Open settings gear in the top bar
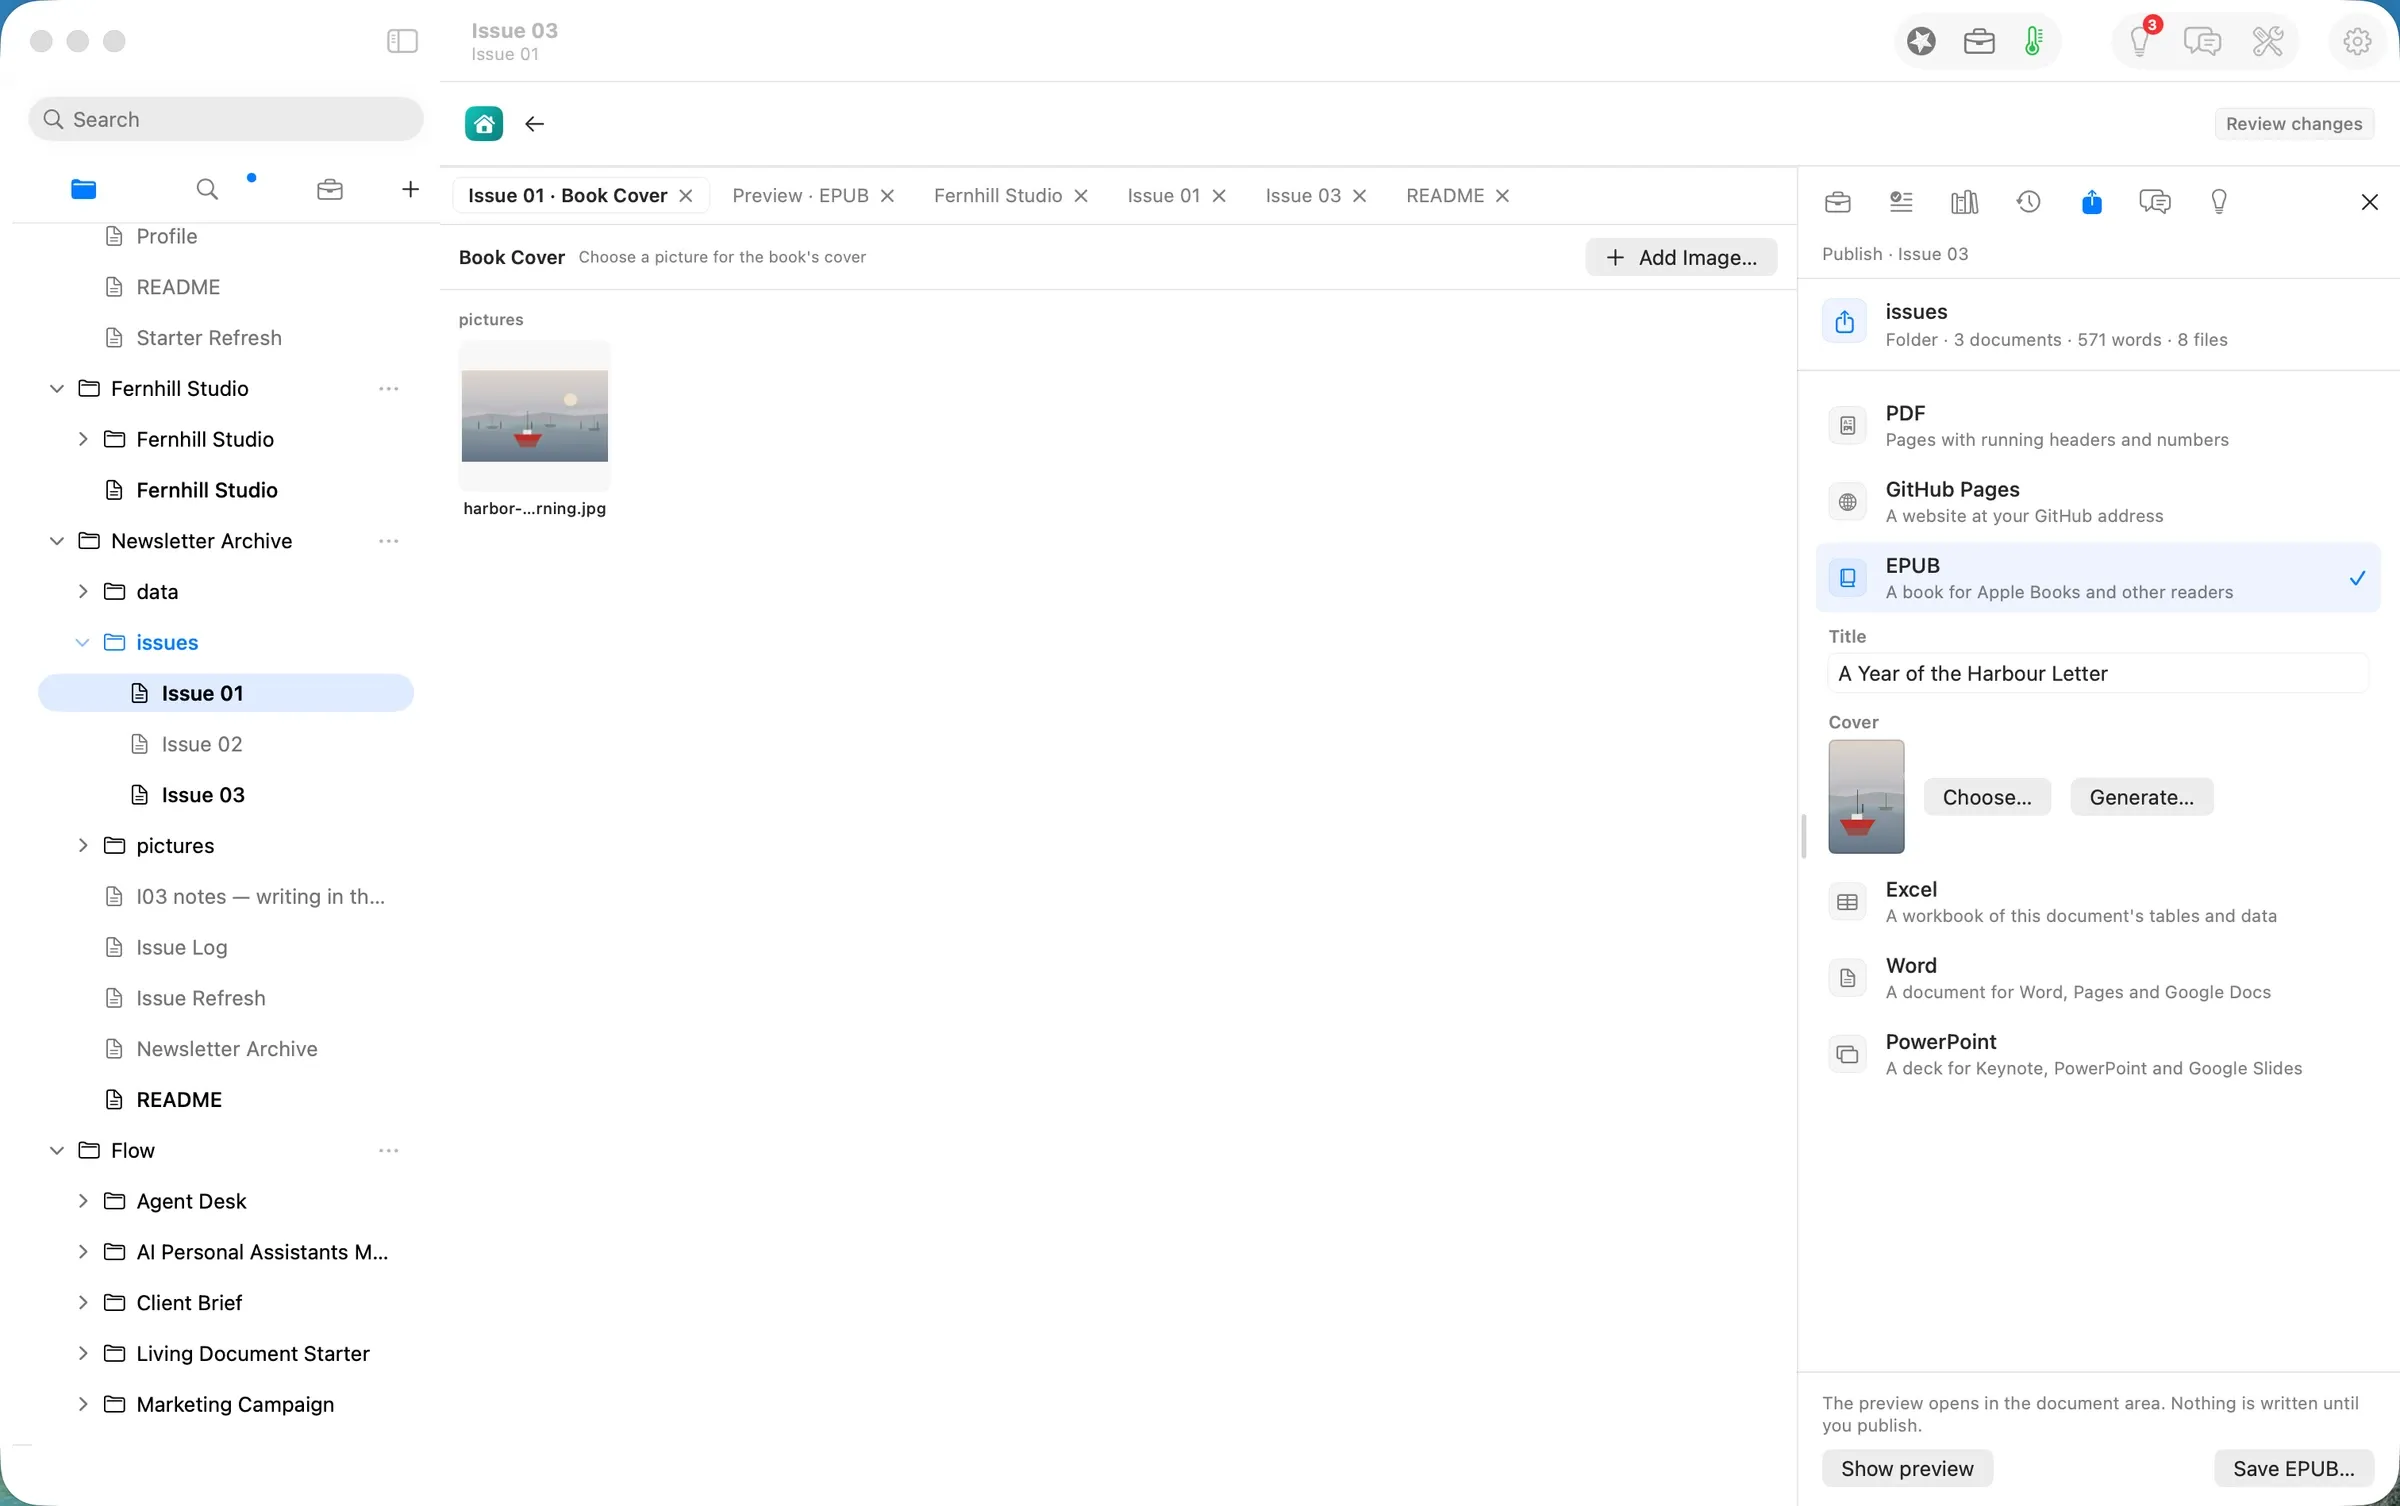The height and width of the screenshot is (1506, 2400). coord(2357,41)
